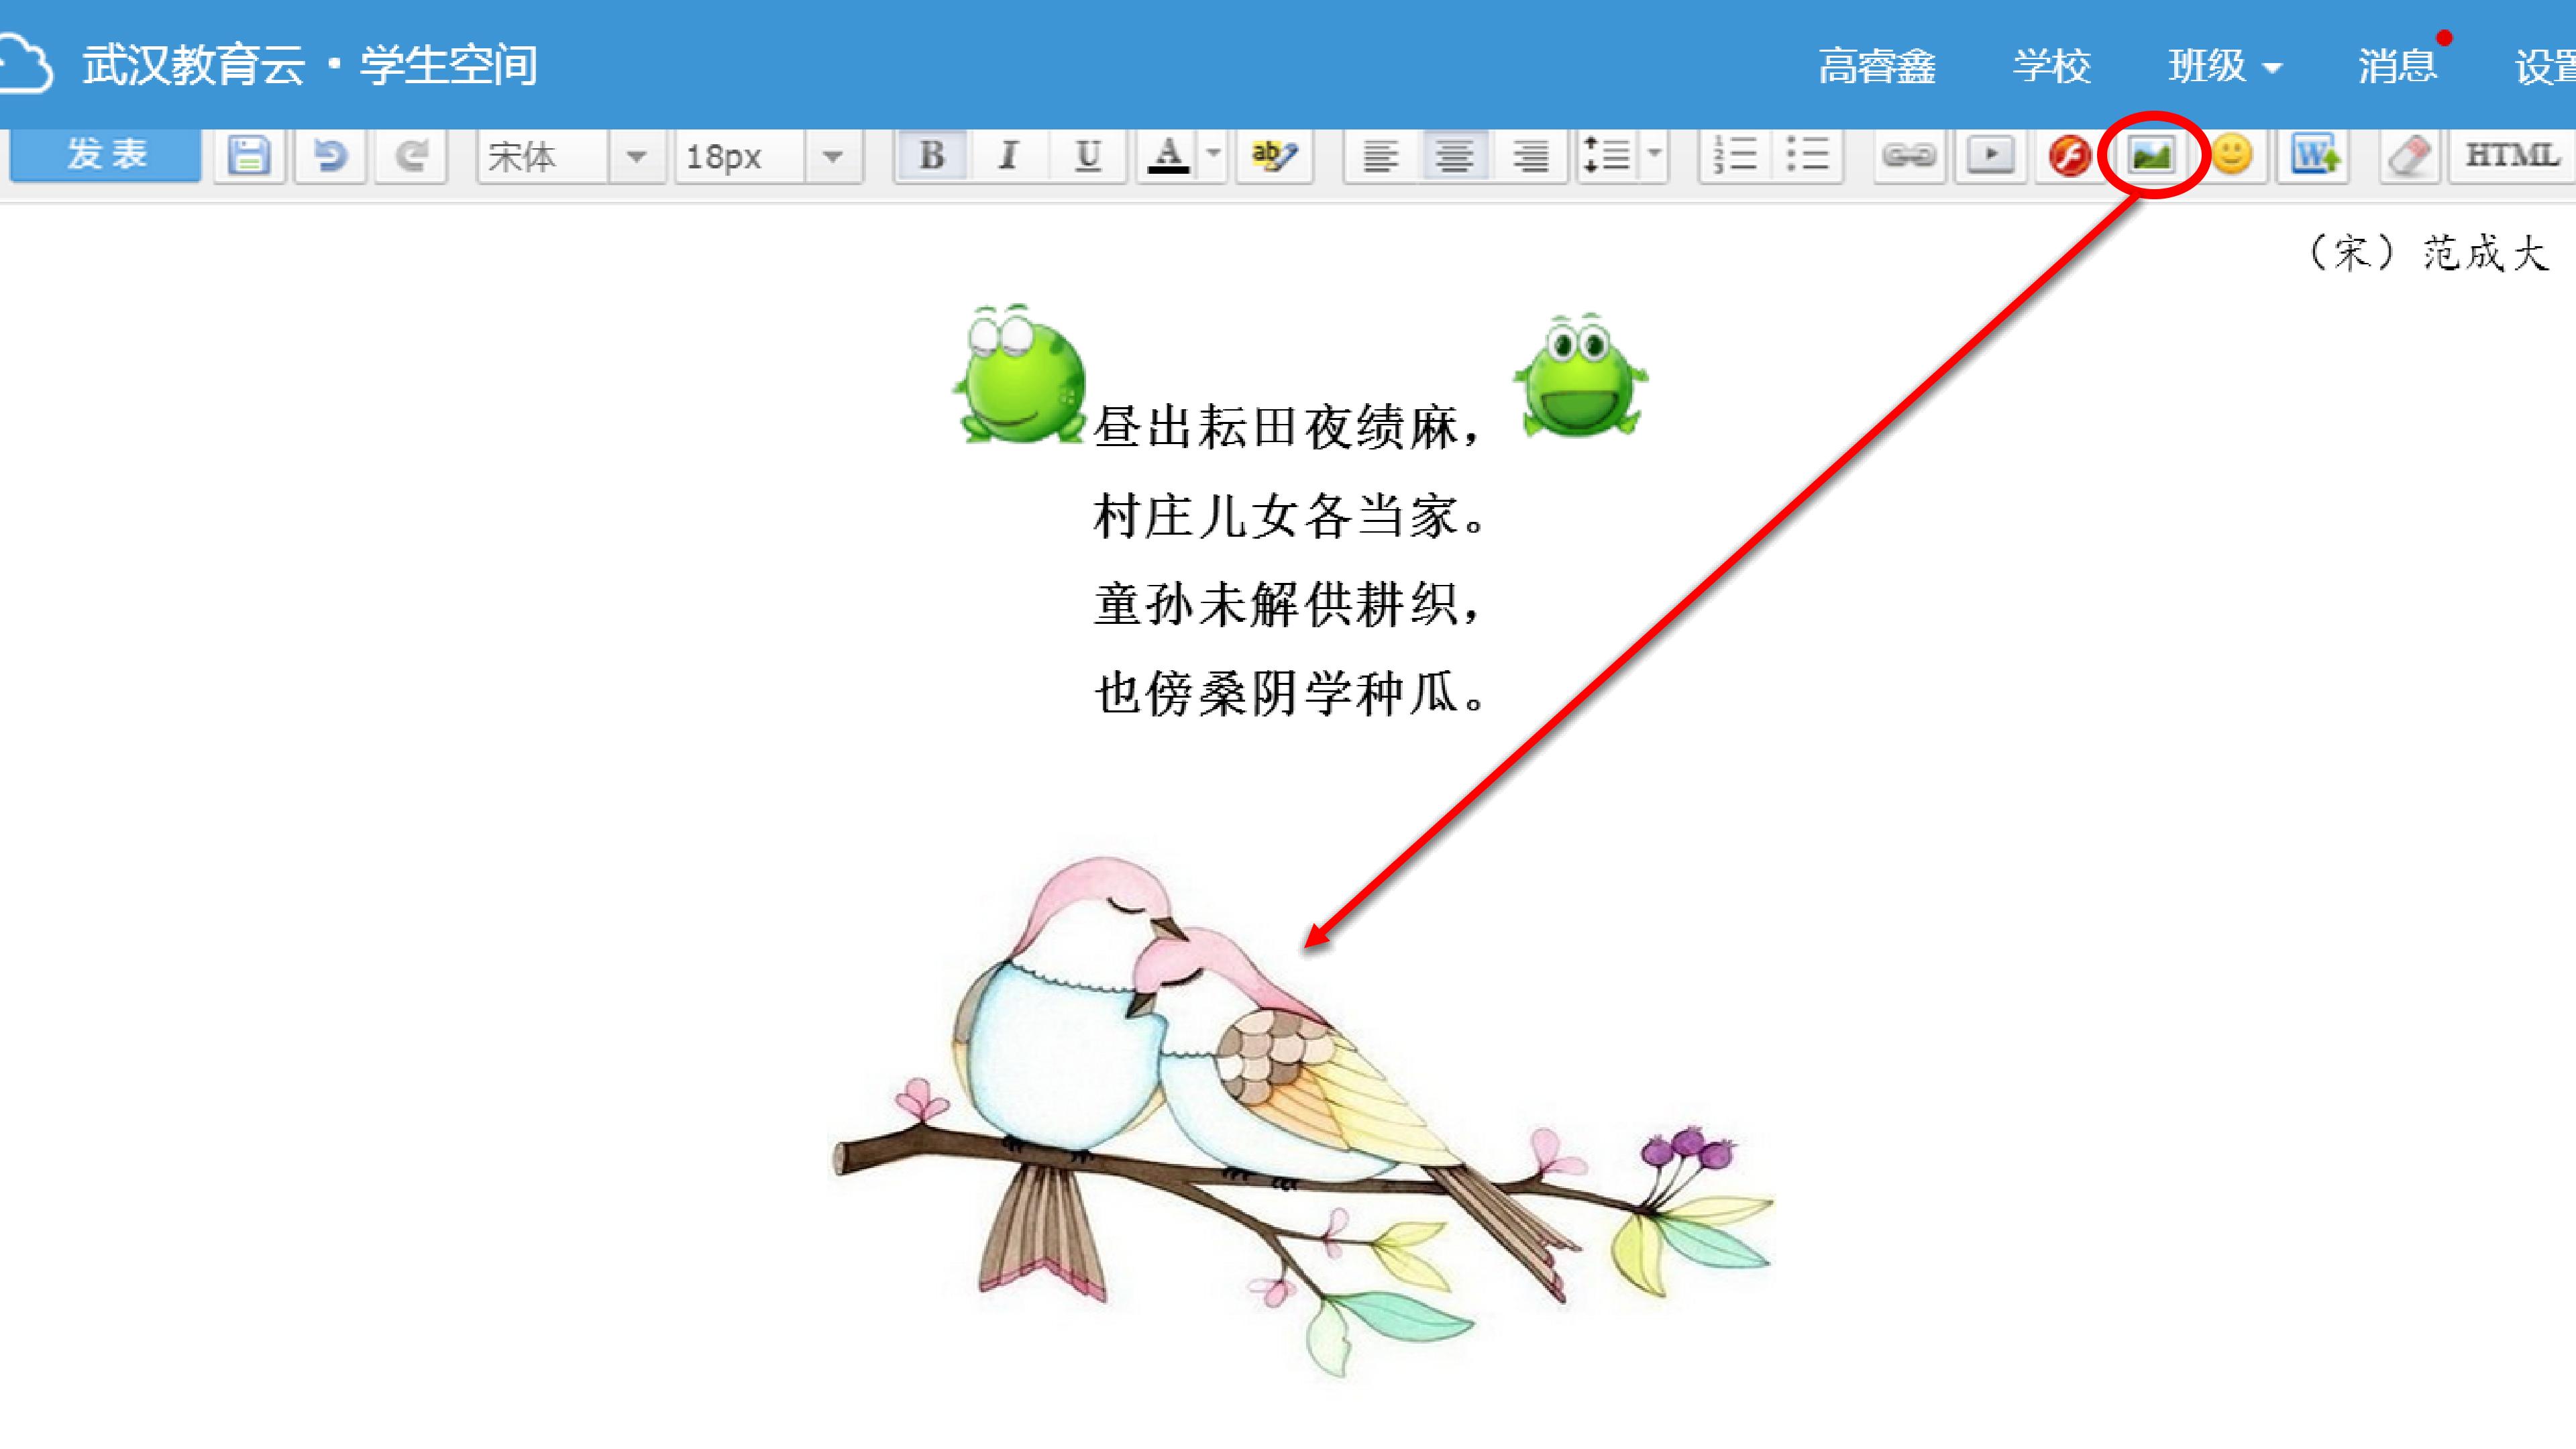
Task: Toggle bold formatting
Action: pos(931,156)
